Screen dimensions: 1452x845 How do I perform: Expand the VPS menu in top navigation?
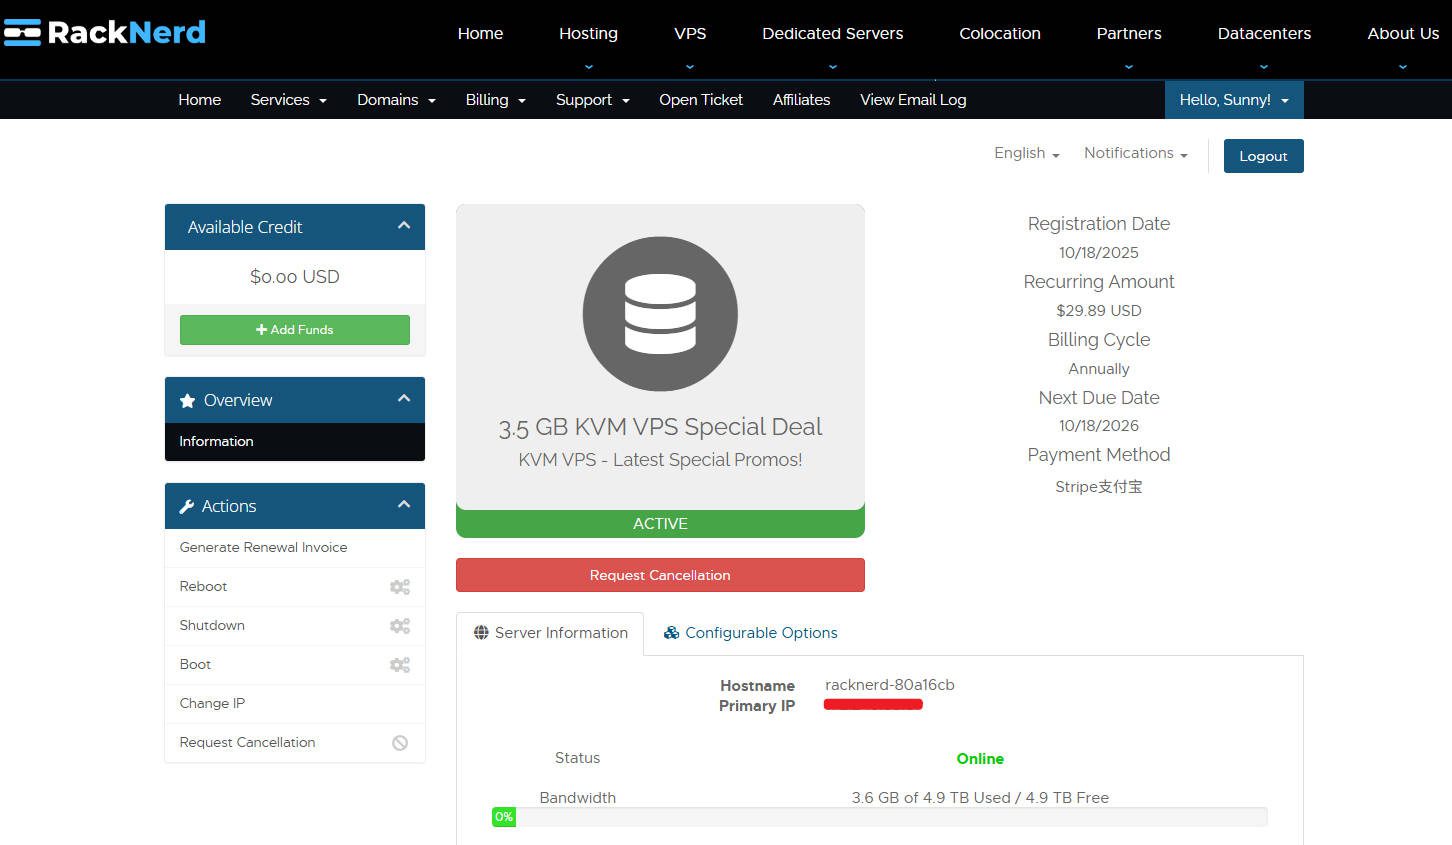tap(690, 33)
